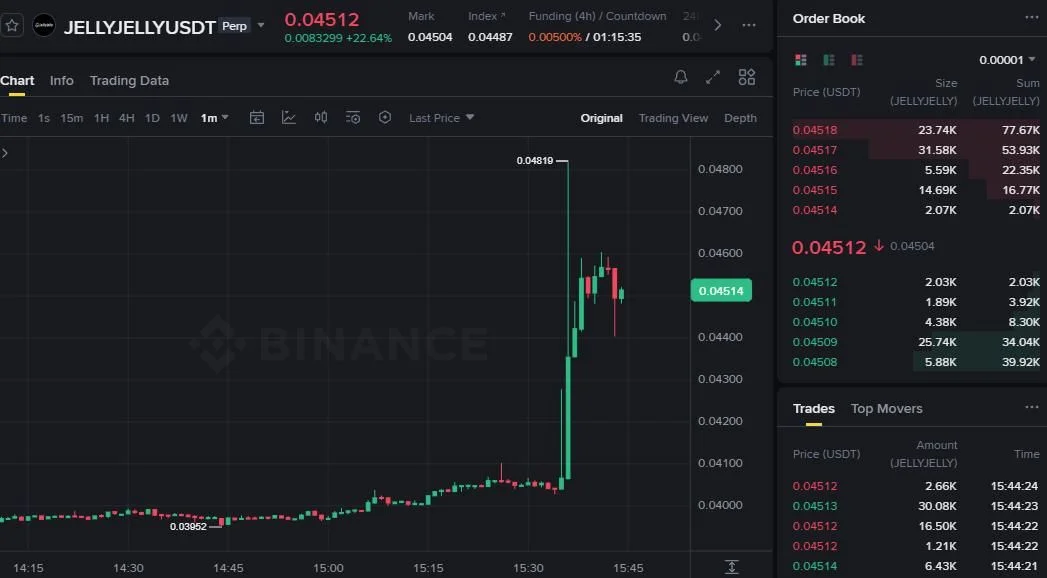The height and width of the screenshot is (578, 1047).
Task: Switch to the Info tab
Action: [x=61, y=81]
